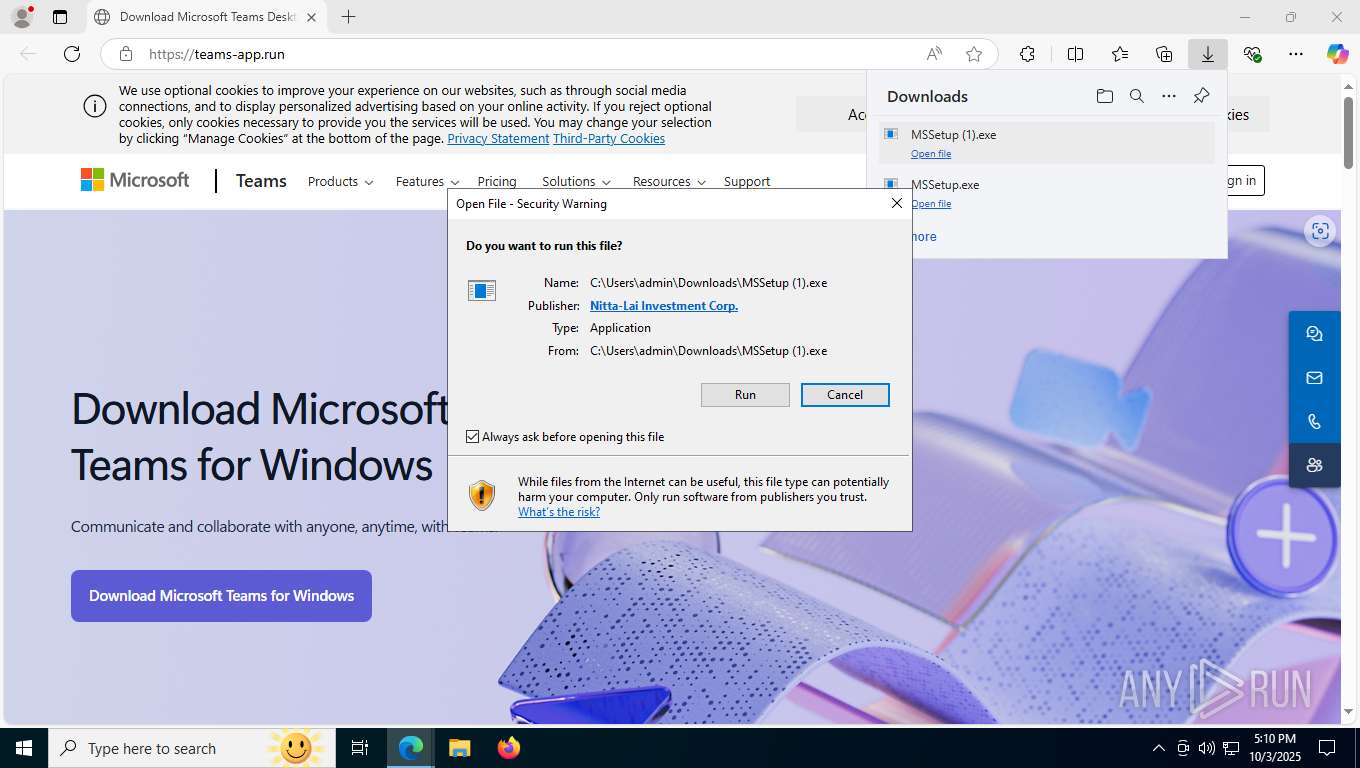Open Nitta-Lai Investment Corp. publisher link
The width and height of the screenshot is (1360, 768).
664,306
